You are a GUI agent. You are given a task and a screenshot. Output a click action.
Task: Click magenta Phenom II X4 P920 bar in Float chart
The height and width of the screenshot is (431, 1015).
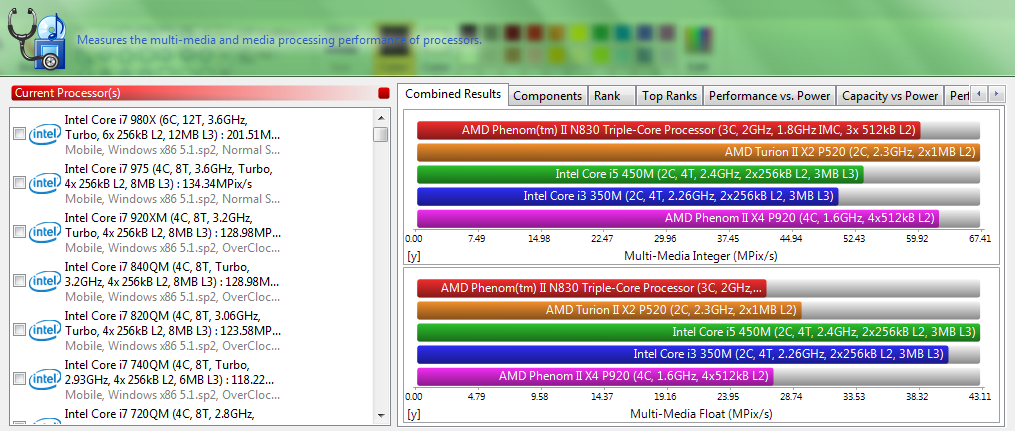tap(595, 376)
